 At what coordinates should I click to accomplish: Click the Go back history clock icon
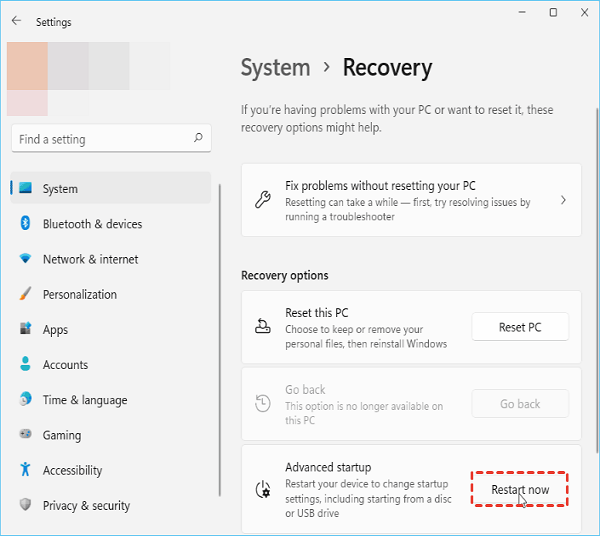pos(263,403)
